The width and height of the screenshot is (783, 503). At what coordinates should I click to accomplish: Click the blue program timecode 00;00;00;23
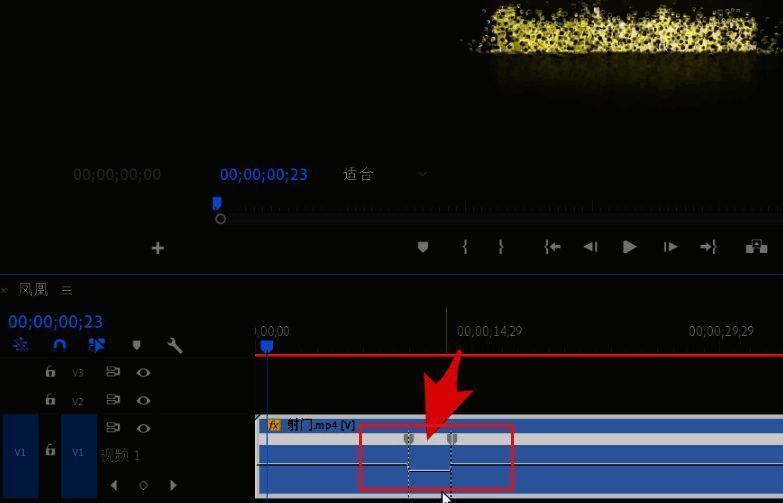click(x=263, y=174)
